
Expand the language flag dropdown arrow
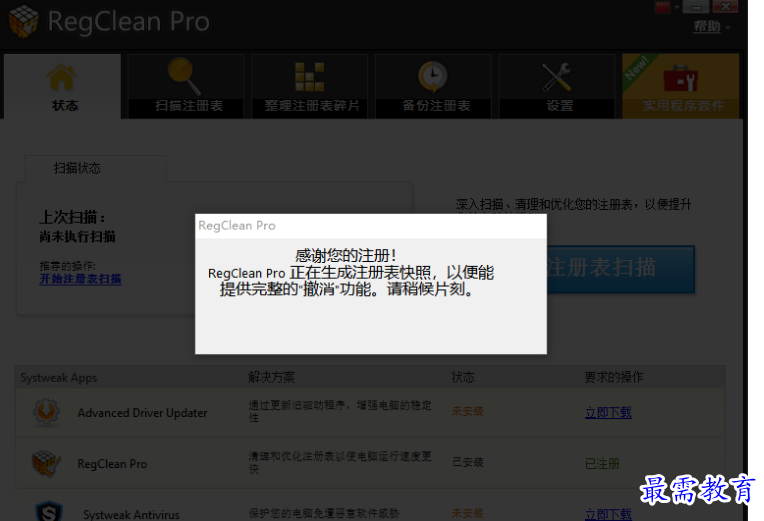click(676, 8)
